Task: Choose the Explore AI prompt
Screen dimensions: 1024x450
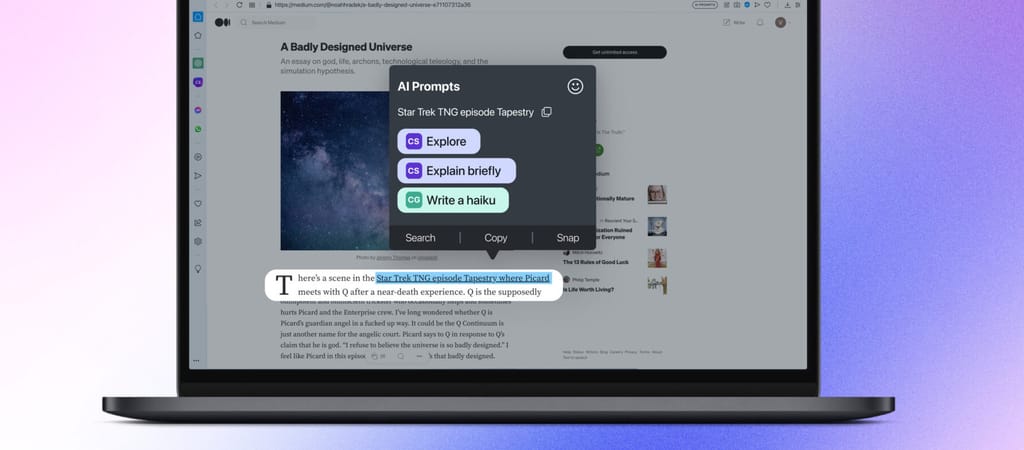Action: click(x=438, y=141)
